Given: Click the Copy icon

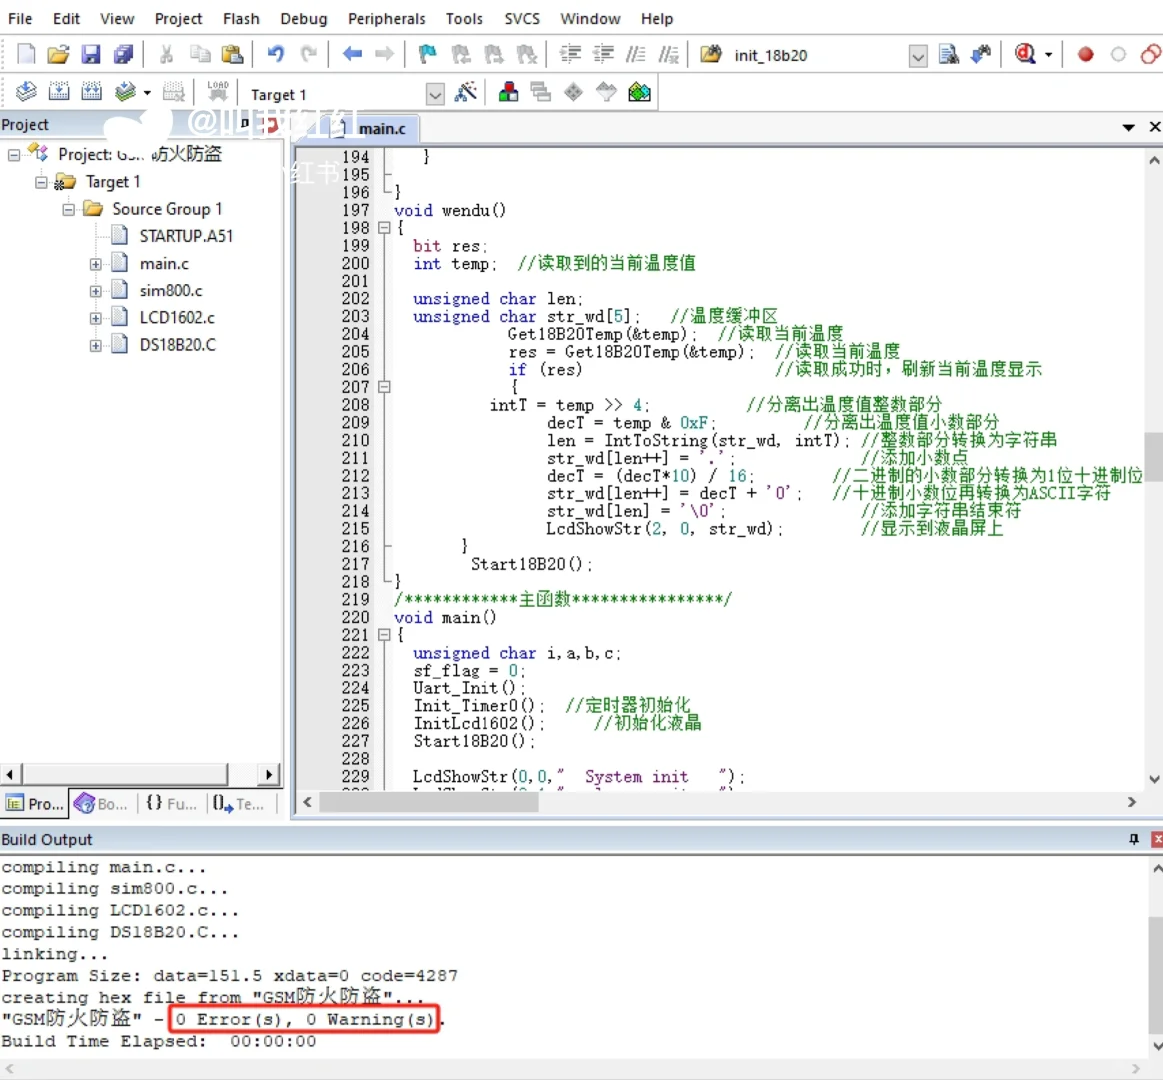Looking at the screenshot, I should [200, 54].
